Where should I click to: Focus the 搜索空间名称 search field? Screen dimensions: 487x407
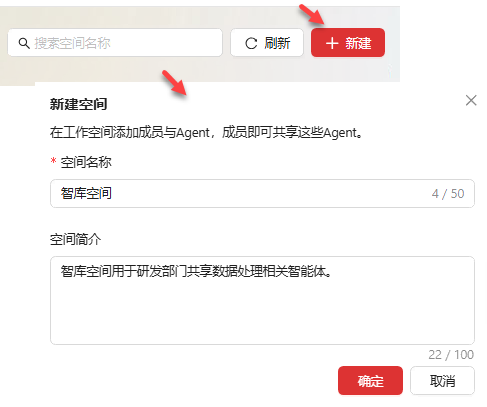115,43
